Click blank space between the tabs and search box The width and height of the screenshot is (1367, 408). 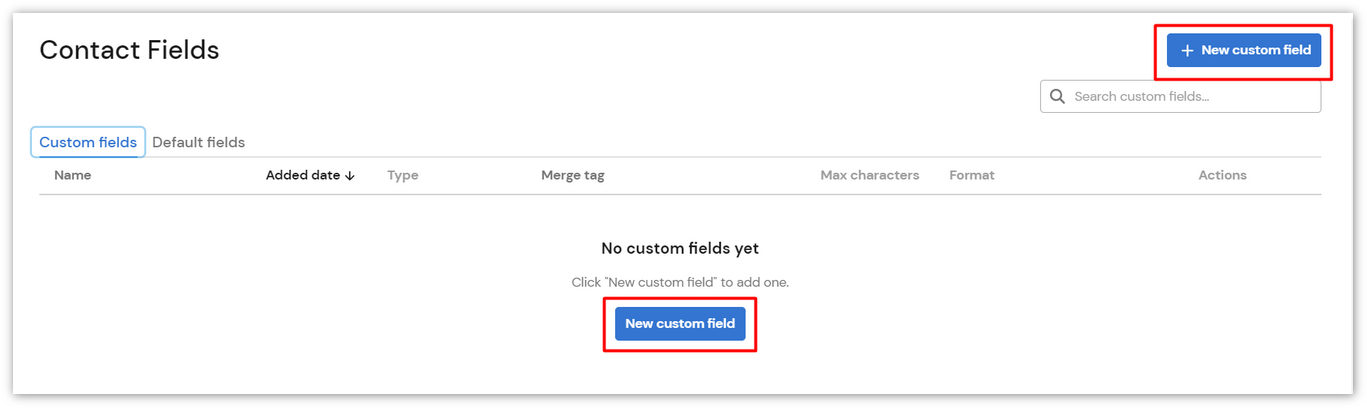640,120
